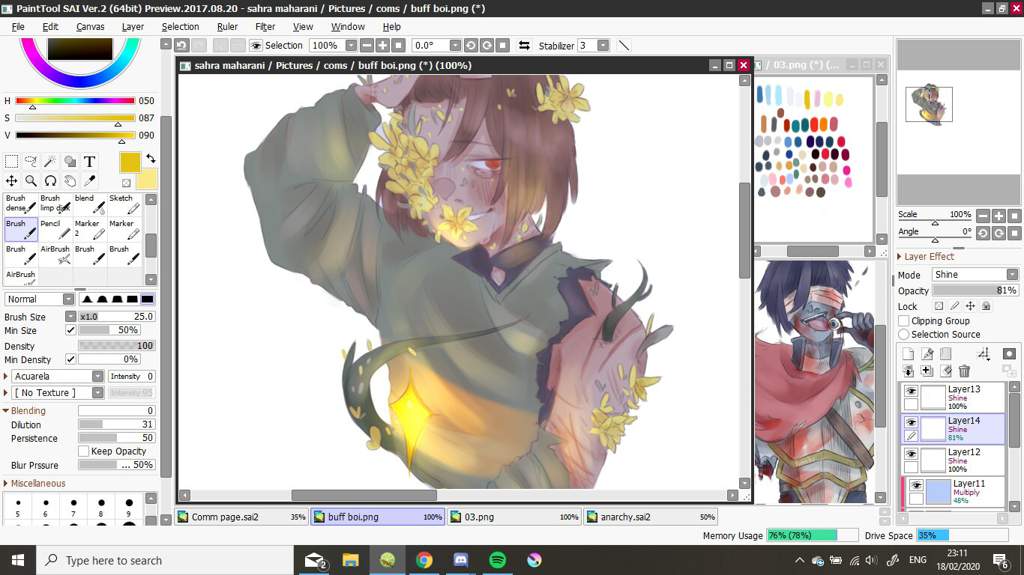Choose the Marker 2 brush preset
Screen dimensions: 1024x575
[x=89, y=229]
